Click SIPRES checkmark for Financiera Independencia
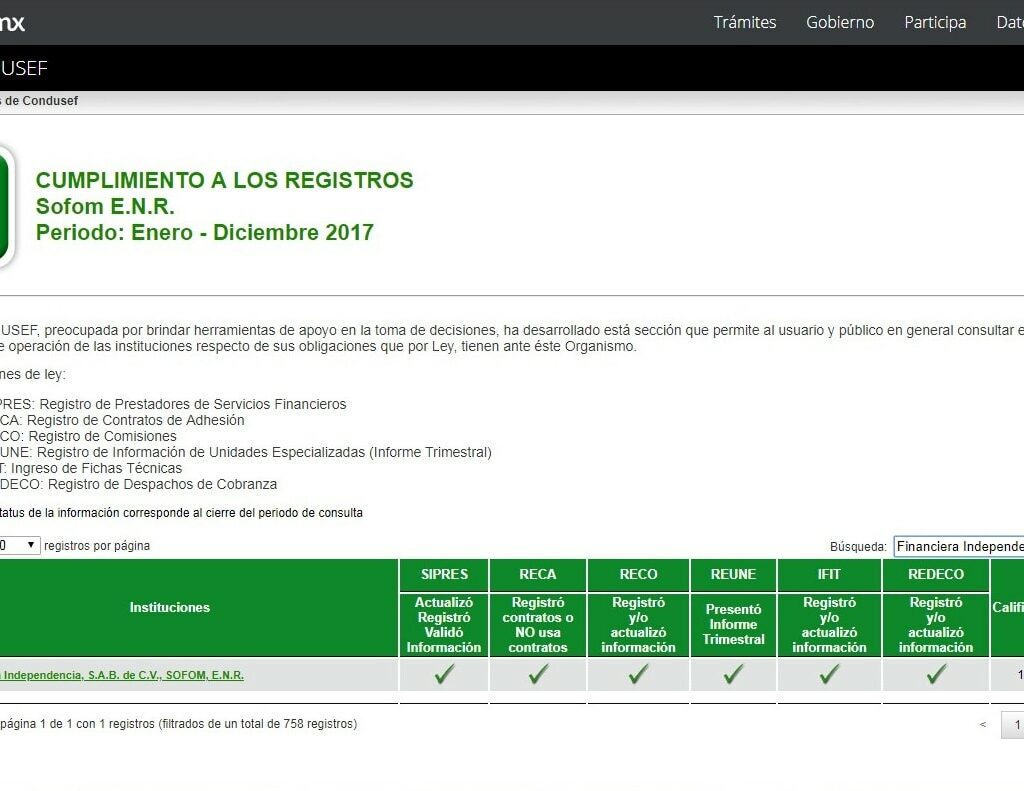1024x791 pixels. point(444,674)
